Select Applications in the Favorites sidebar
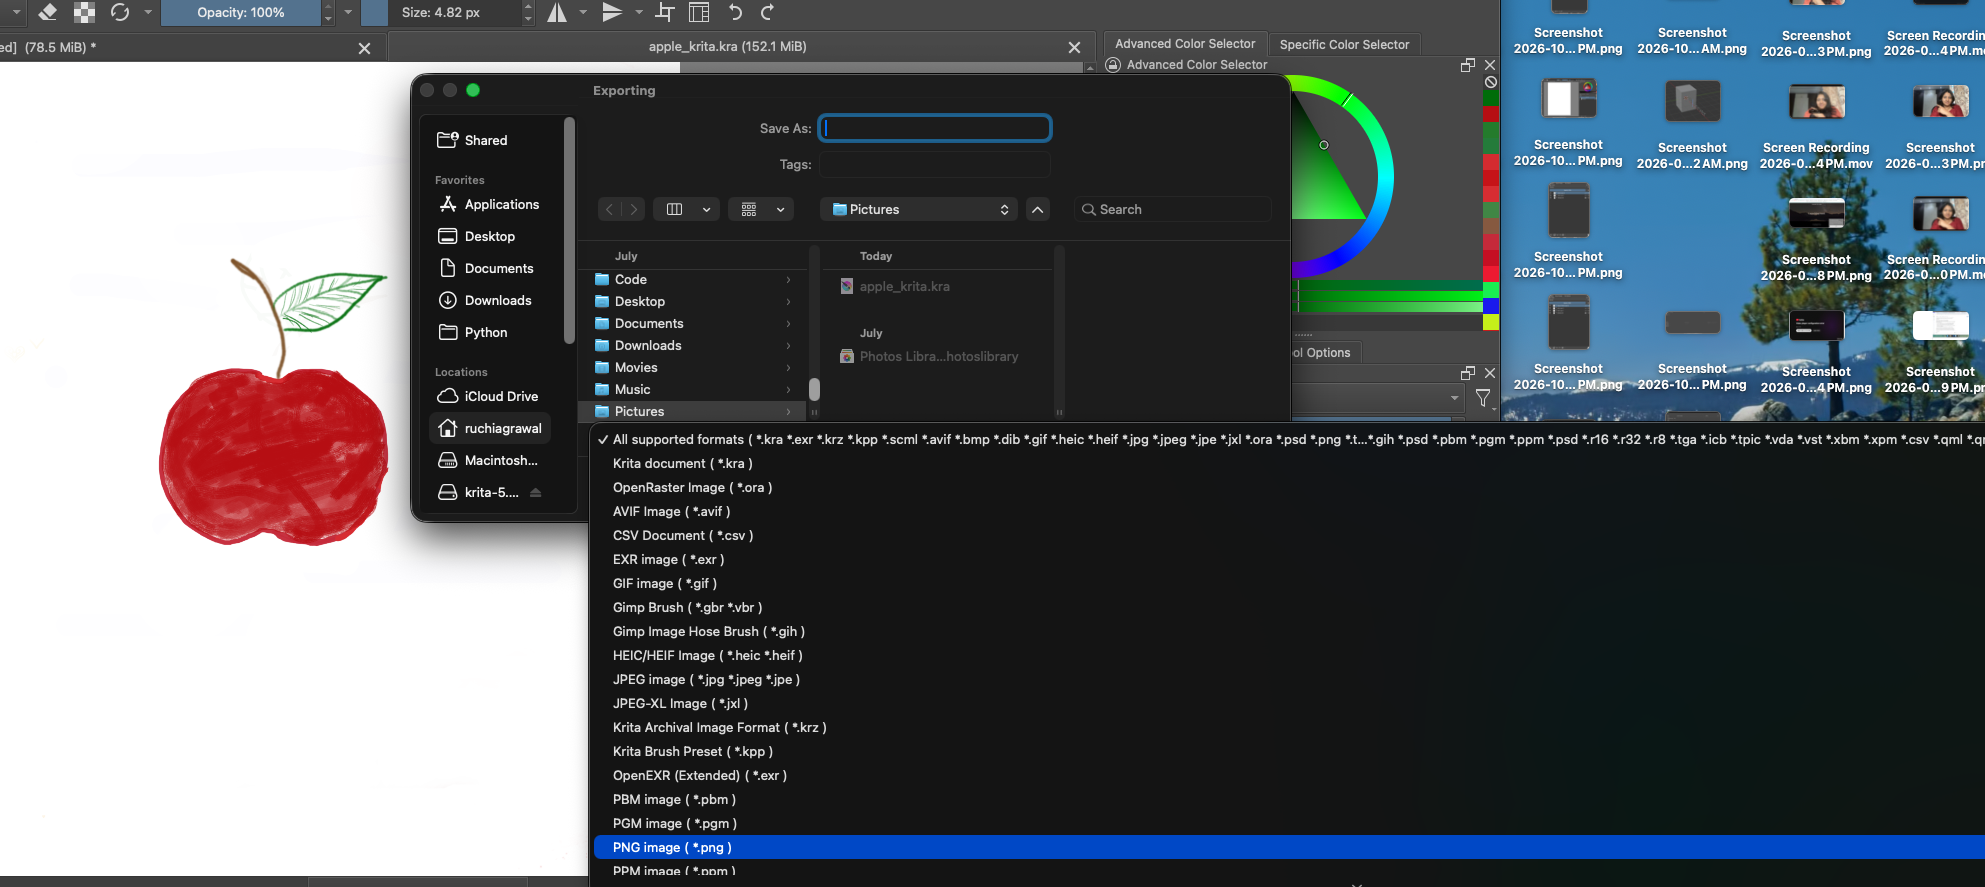Viewport: 1985px width, 887px height. 489,204
